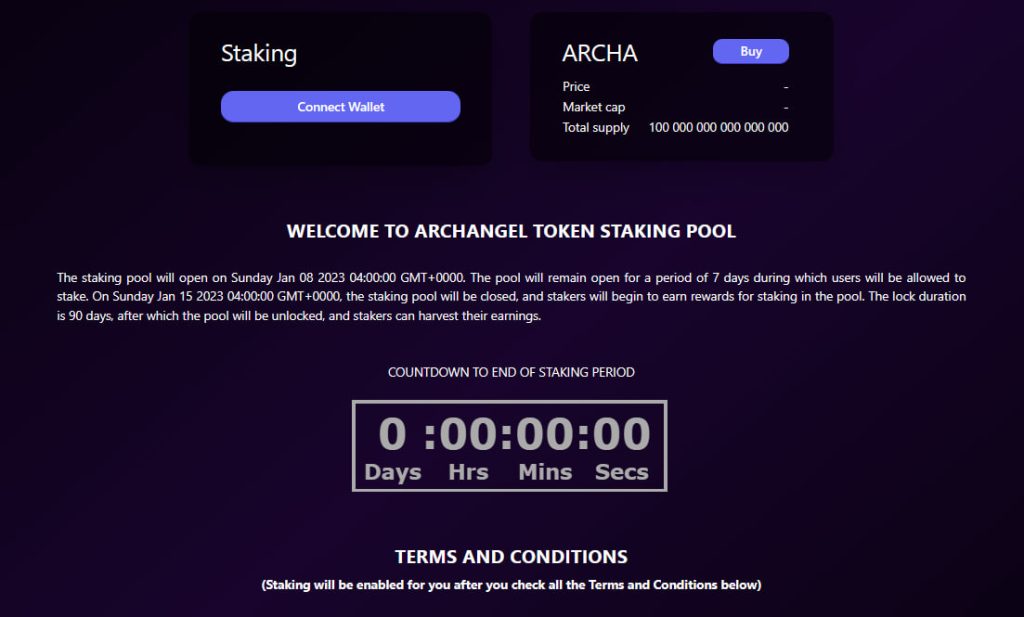Click the seconds digits of the countdown timer
Screen dimensions: 1024x617
point(621,434)
